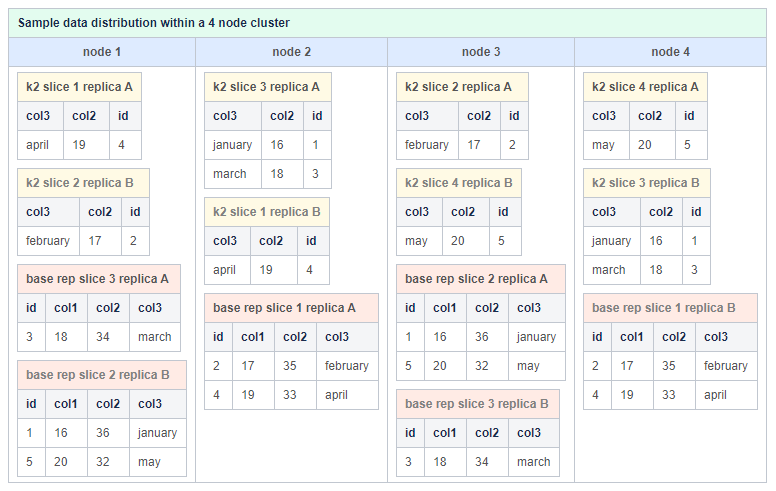Select 'k2 slice 1 replica B' table title
Image resolution: width=776 pixels, height=491 pixels.
(267, 212)
